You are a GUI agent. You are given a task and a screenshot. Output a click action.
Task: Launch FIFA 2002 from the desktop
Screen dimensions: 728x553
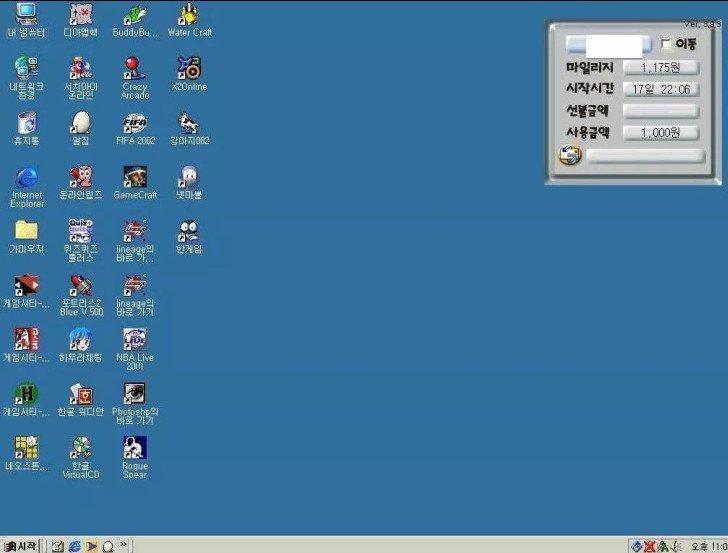134,123
